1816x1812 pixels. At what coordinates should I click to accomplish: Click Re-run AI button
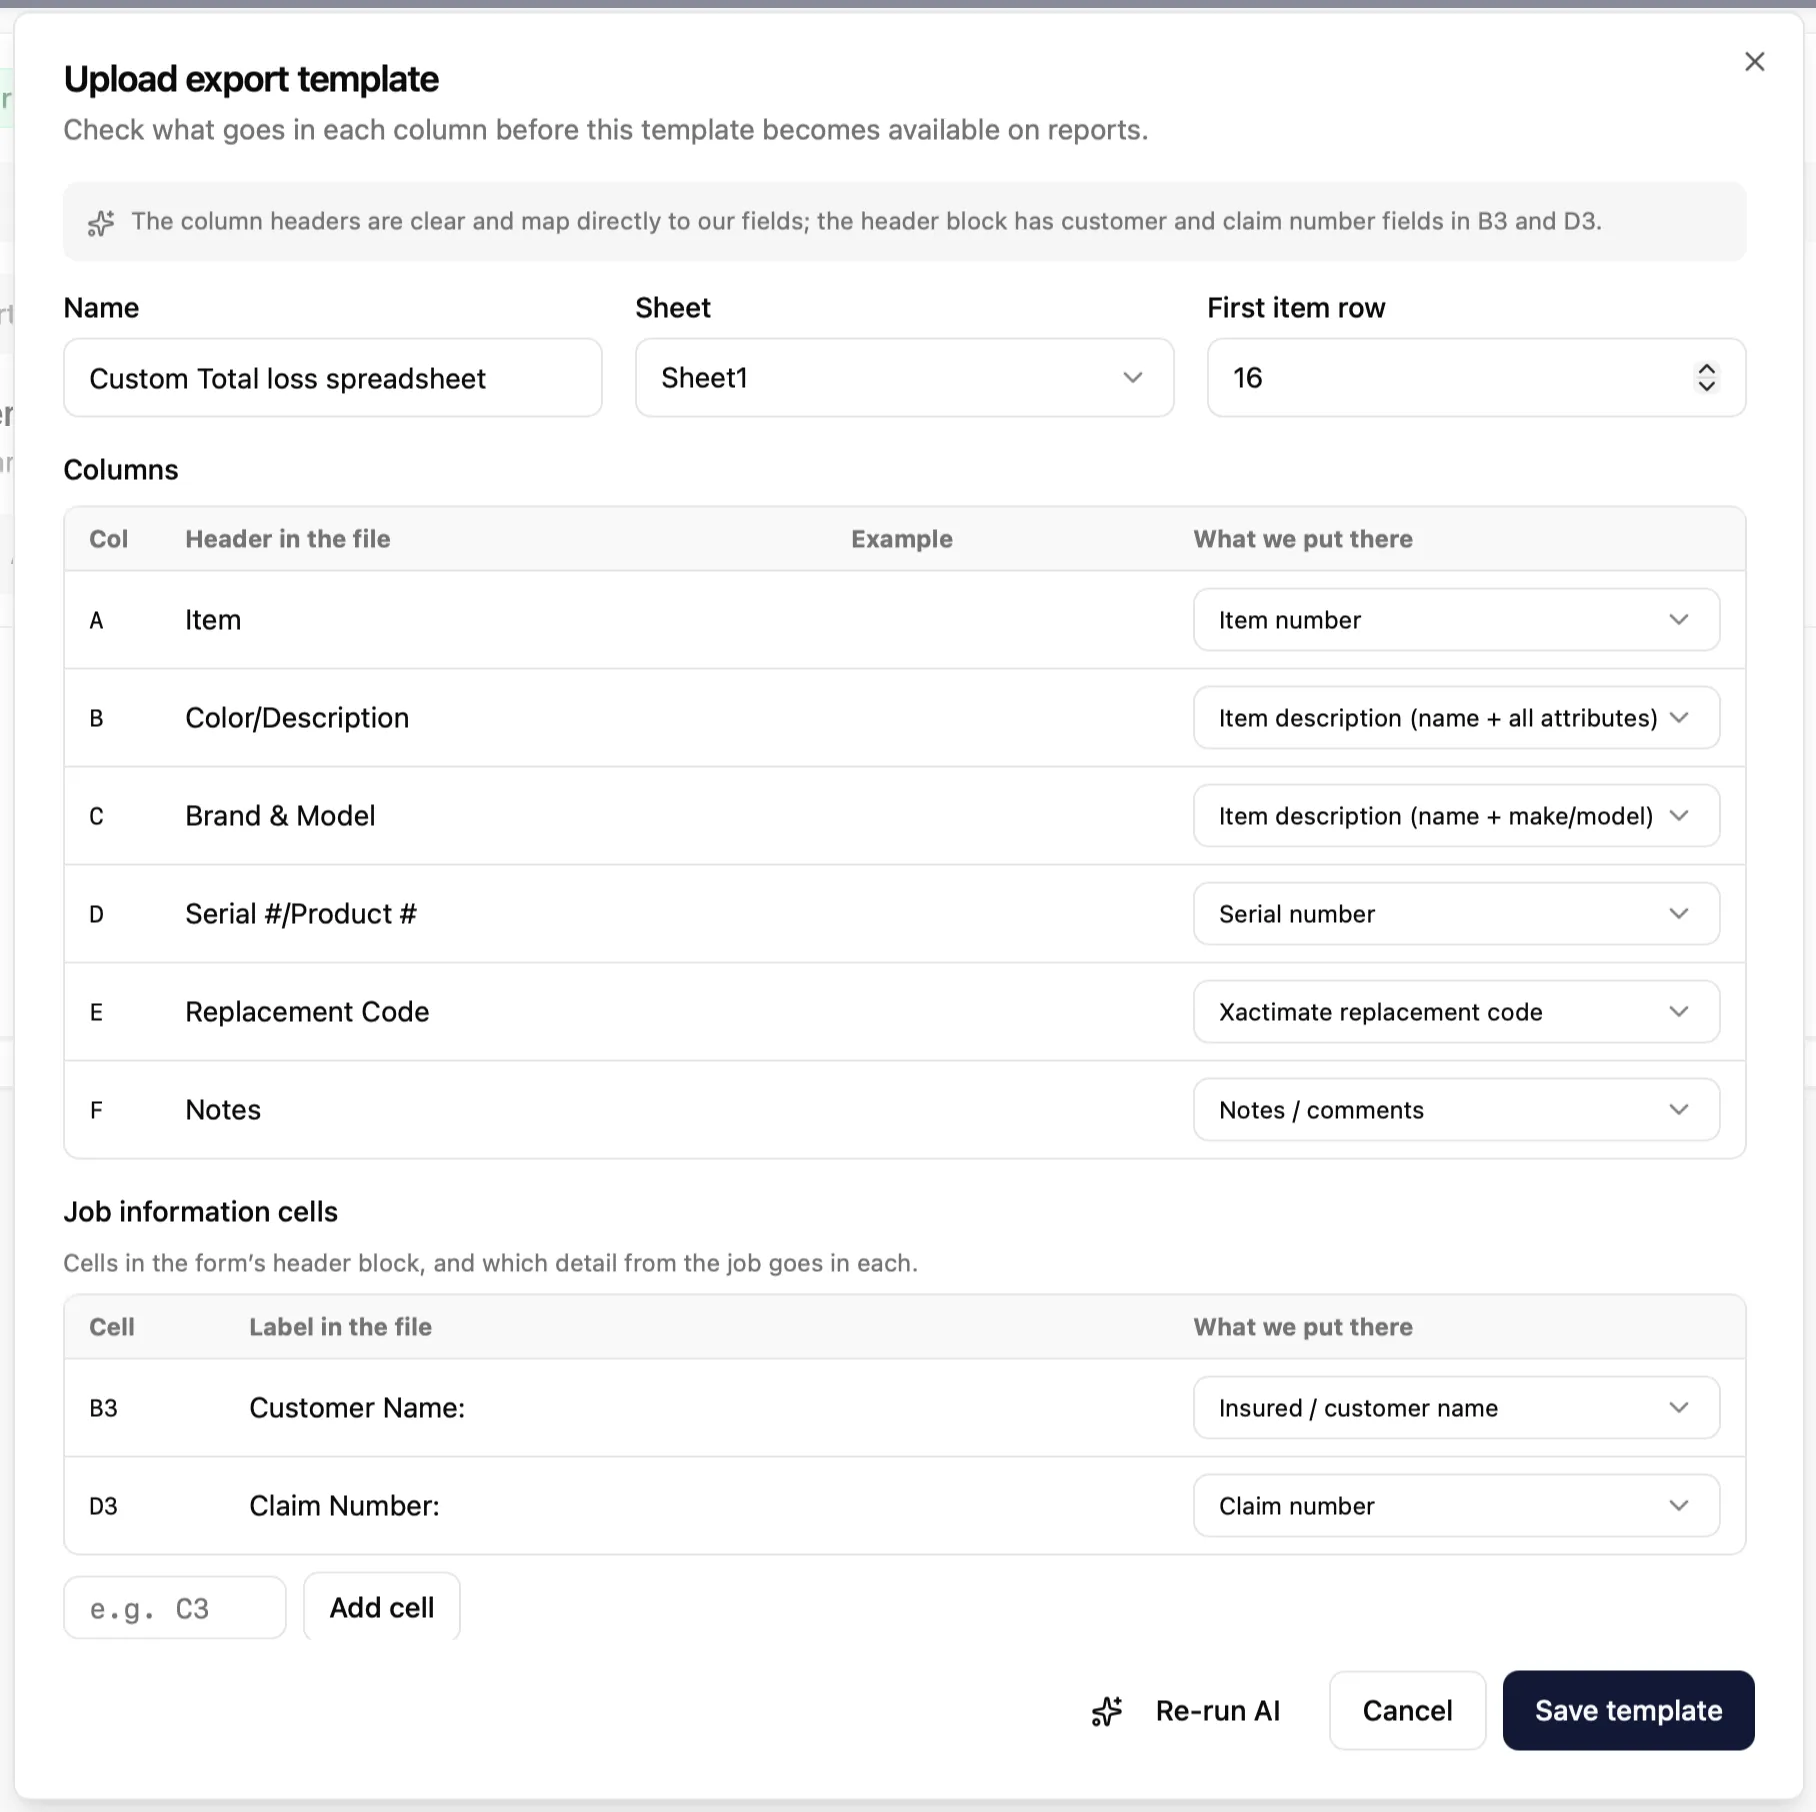click(x=1186, y=1711)
